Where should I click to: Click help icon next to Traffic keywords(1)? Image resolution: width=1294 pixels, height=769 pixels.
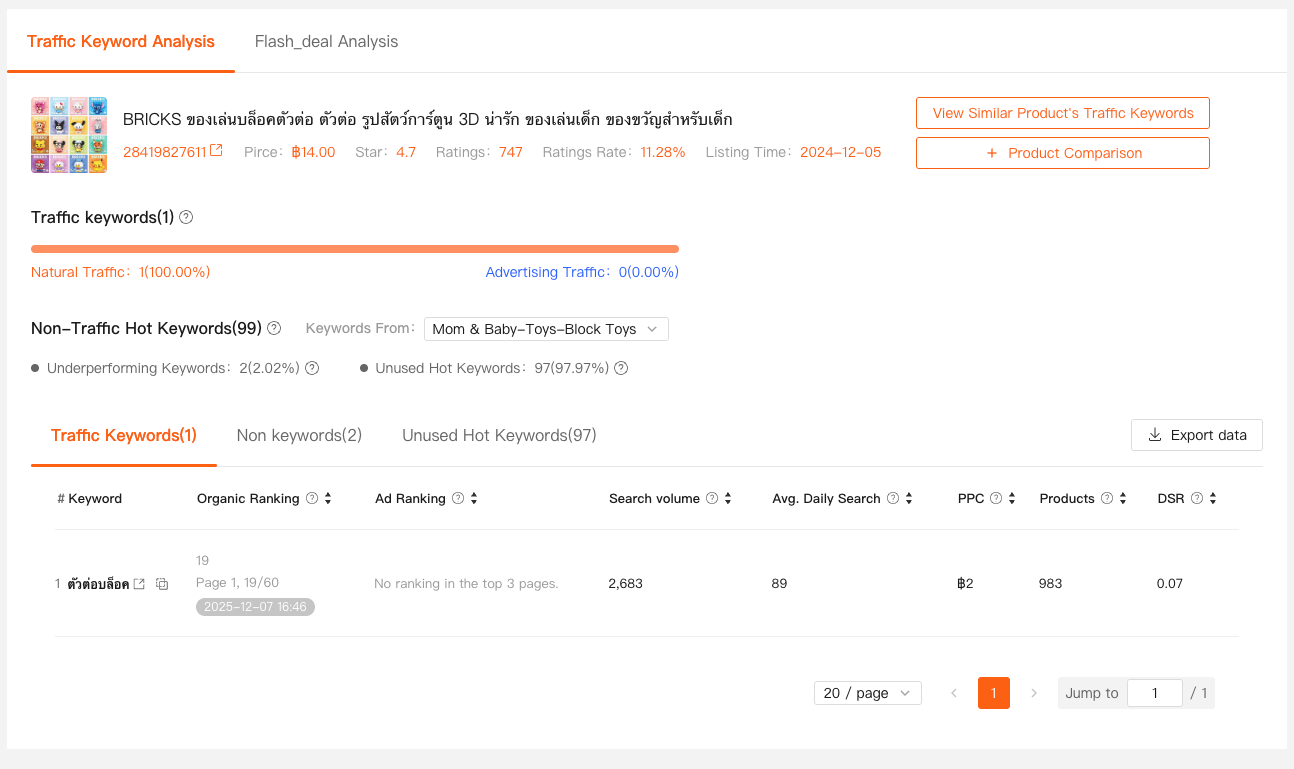coord(186,217)
